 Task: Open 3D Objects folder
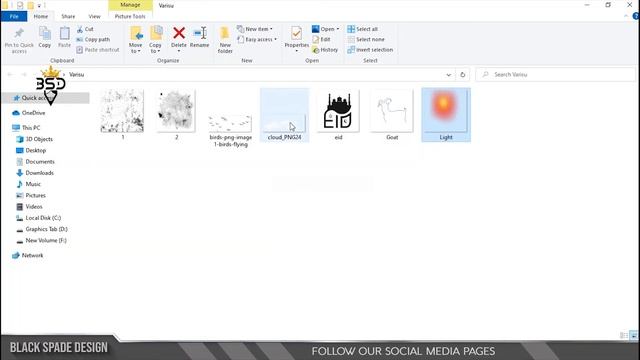pyautogui.click(x=35, y=139)
